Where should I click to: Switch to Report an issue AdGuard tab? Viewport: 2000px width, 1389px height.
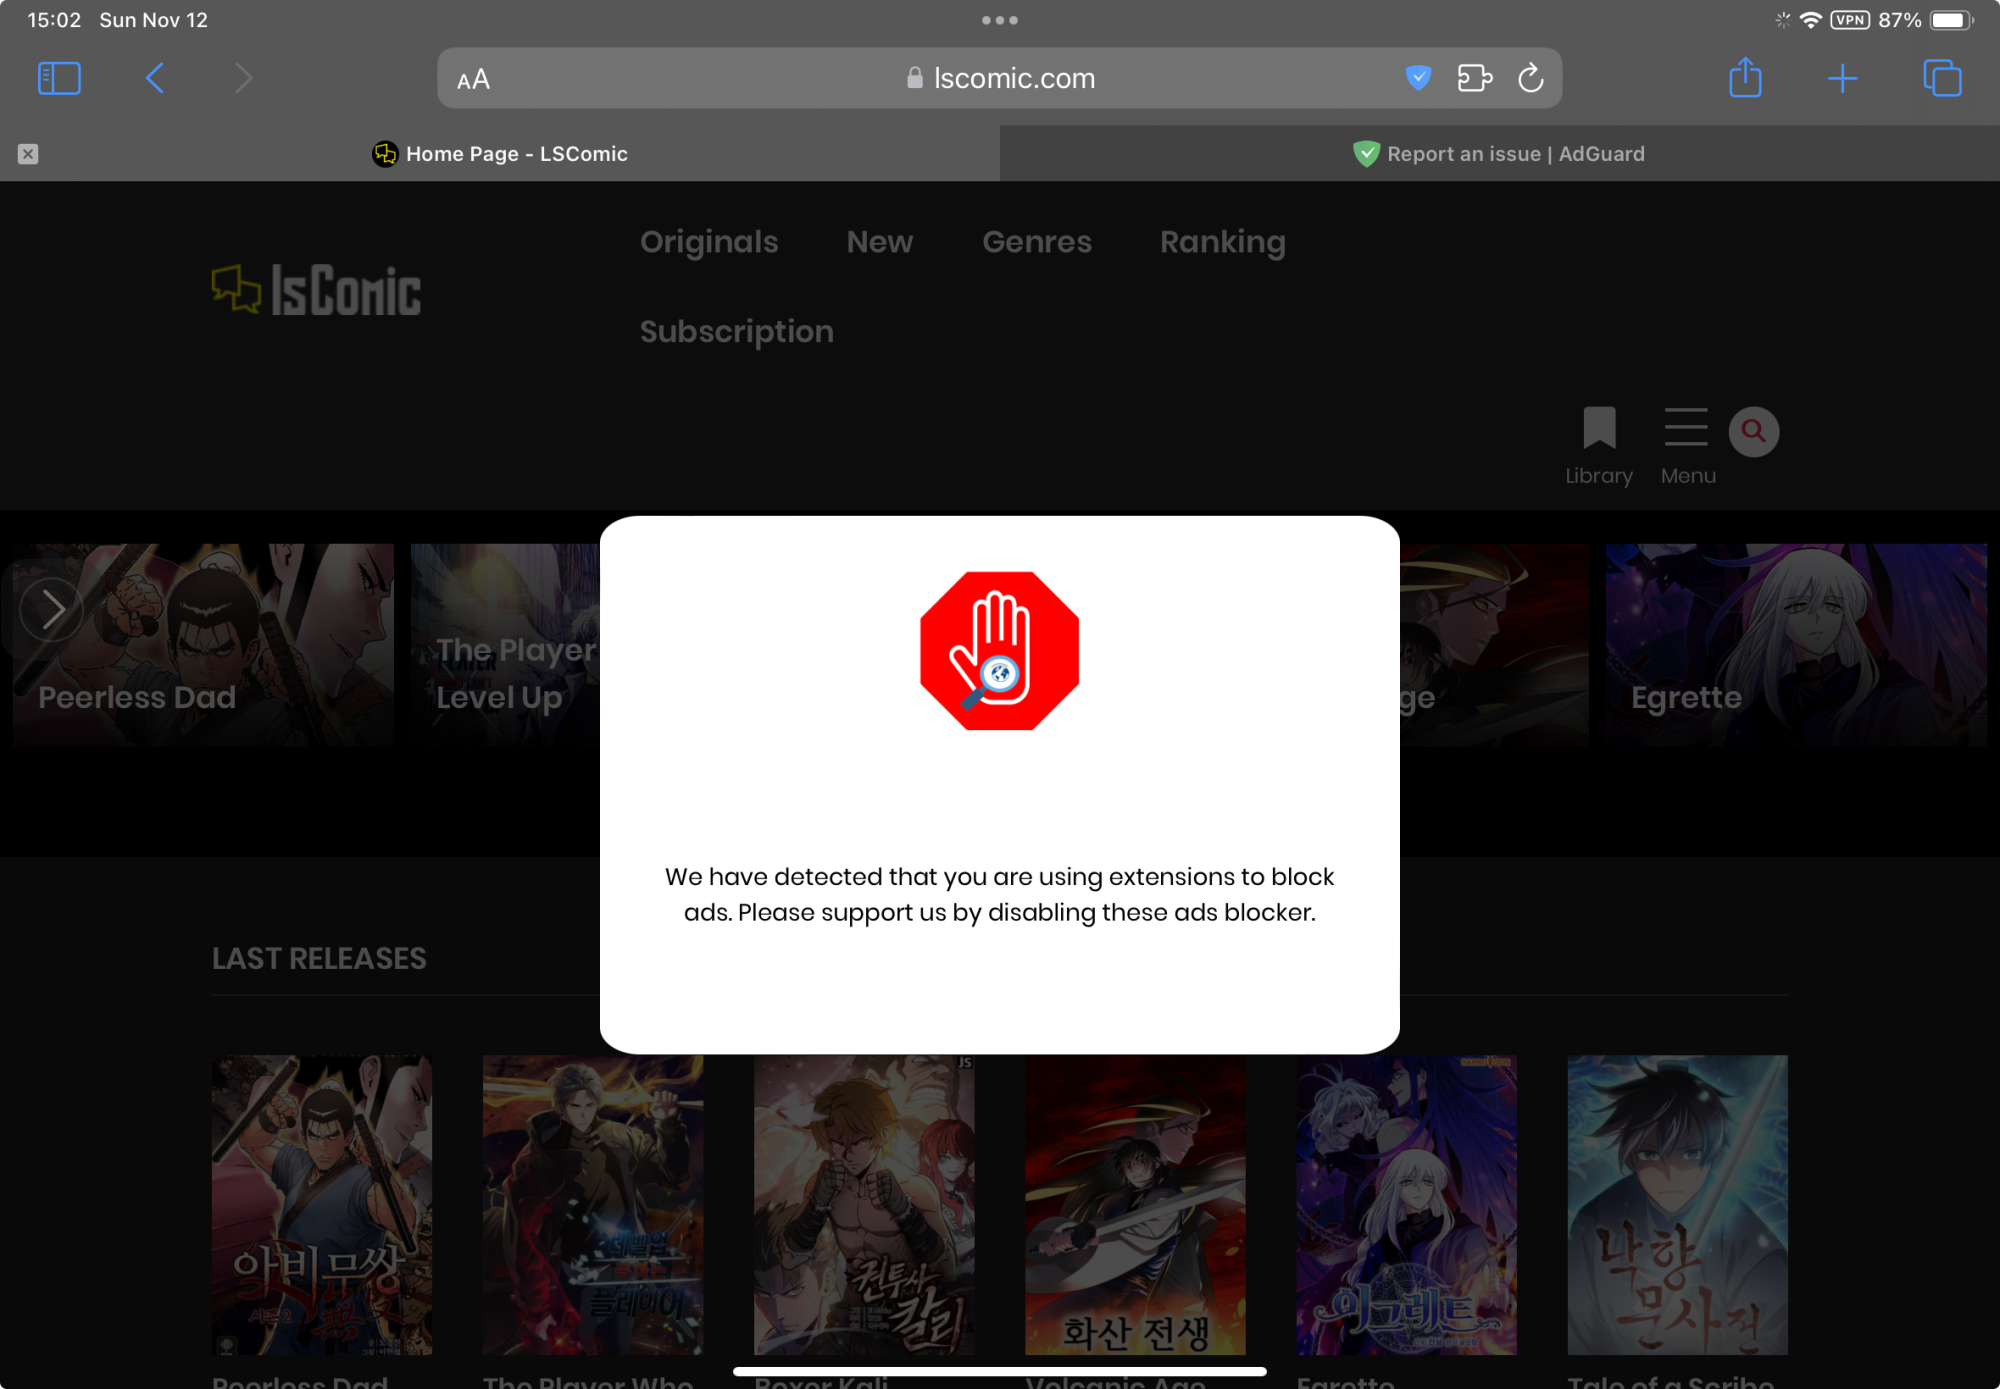click(x=1498, y=154)
